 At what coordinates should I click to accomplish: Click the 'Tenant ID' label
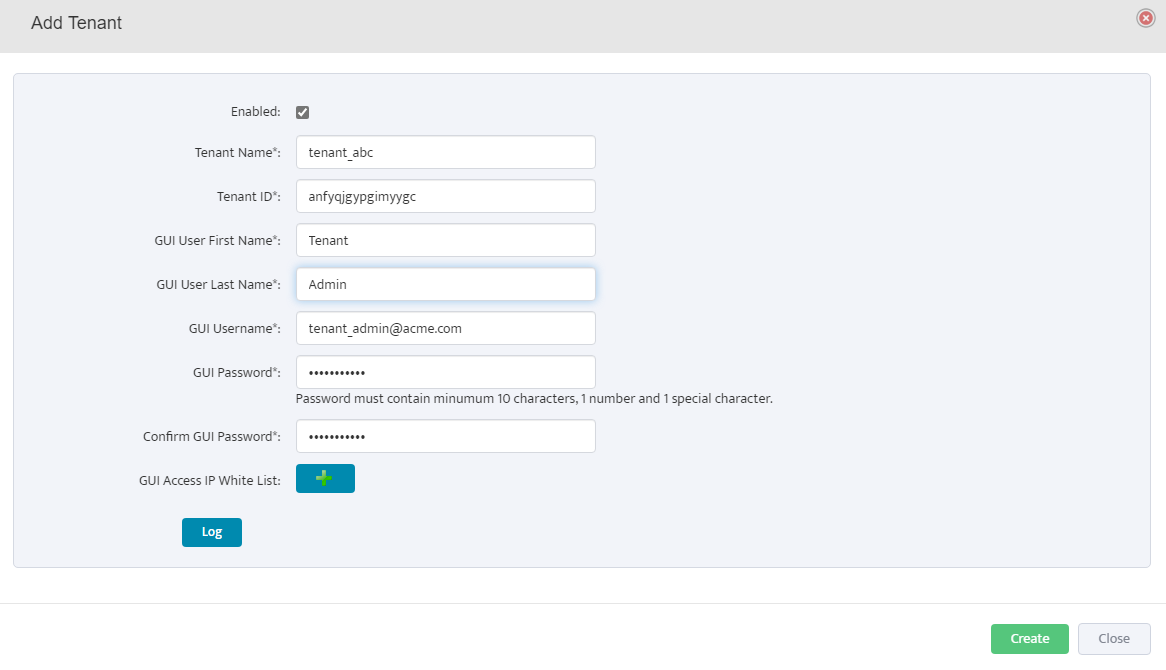pyautogui.click(x=248, y=197)
